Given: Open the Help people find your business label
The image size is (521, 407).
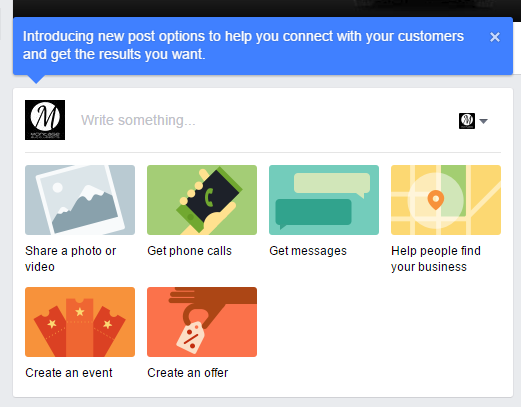Looking at the screenshot, I should click(436, 259).
